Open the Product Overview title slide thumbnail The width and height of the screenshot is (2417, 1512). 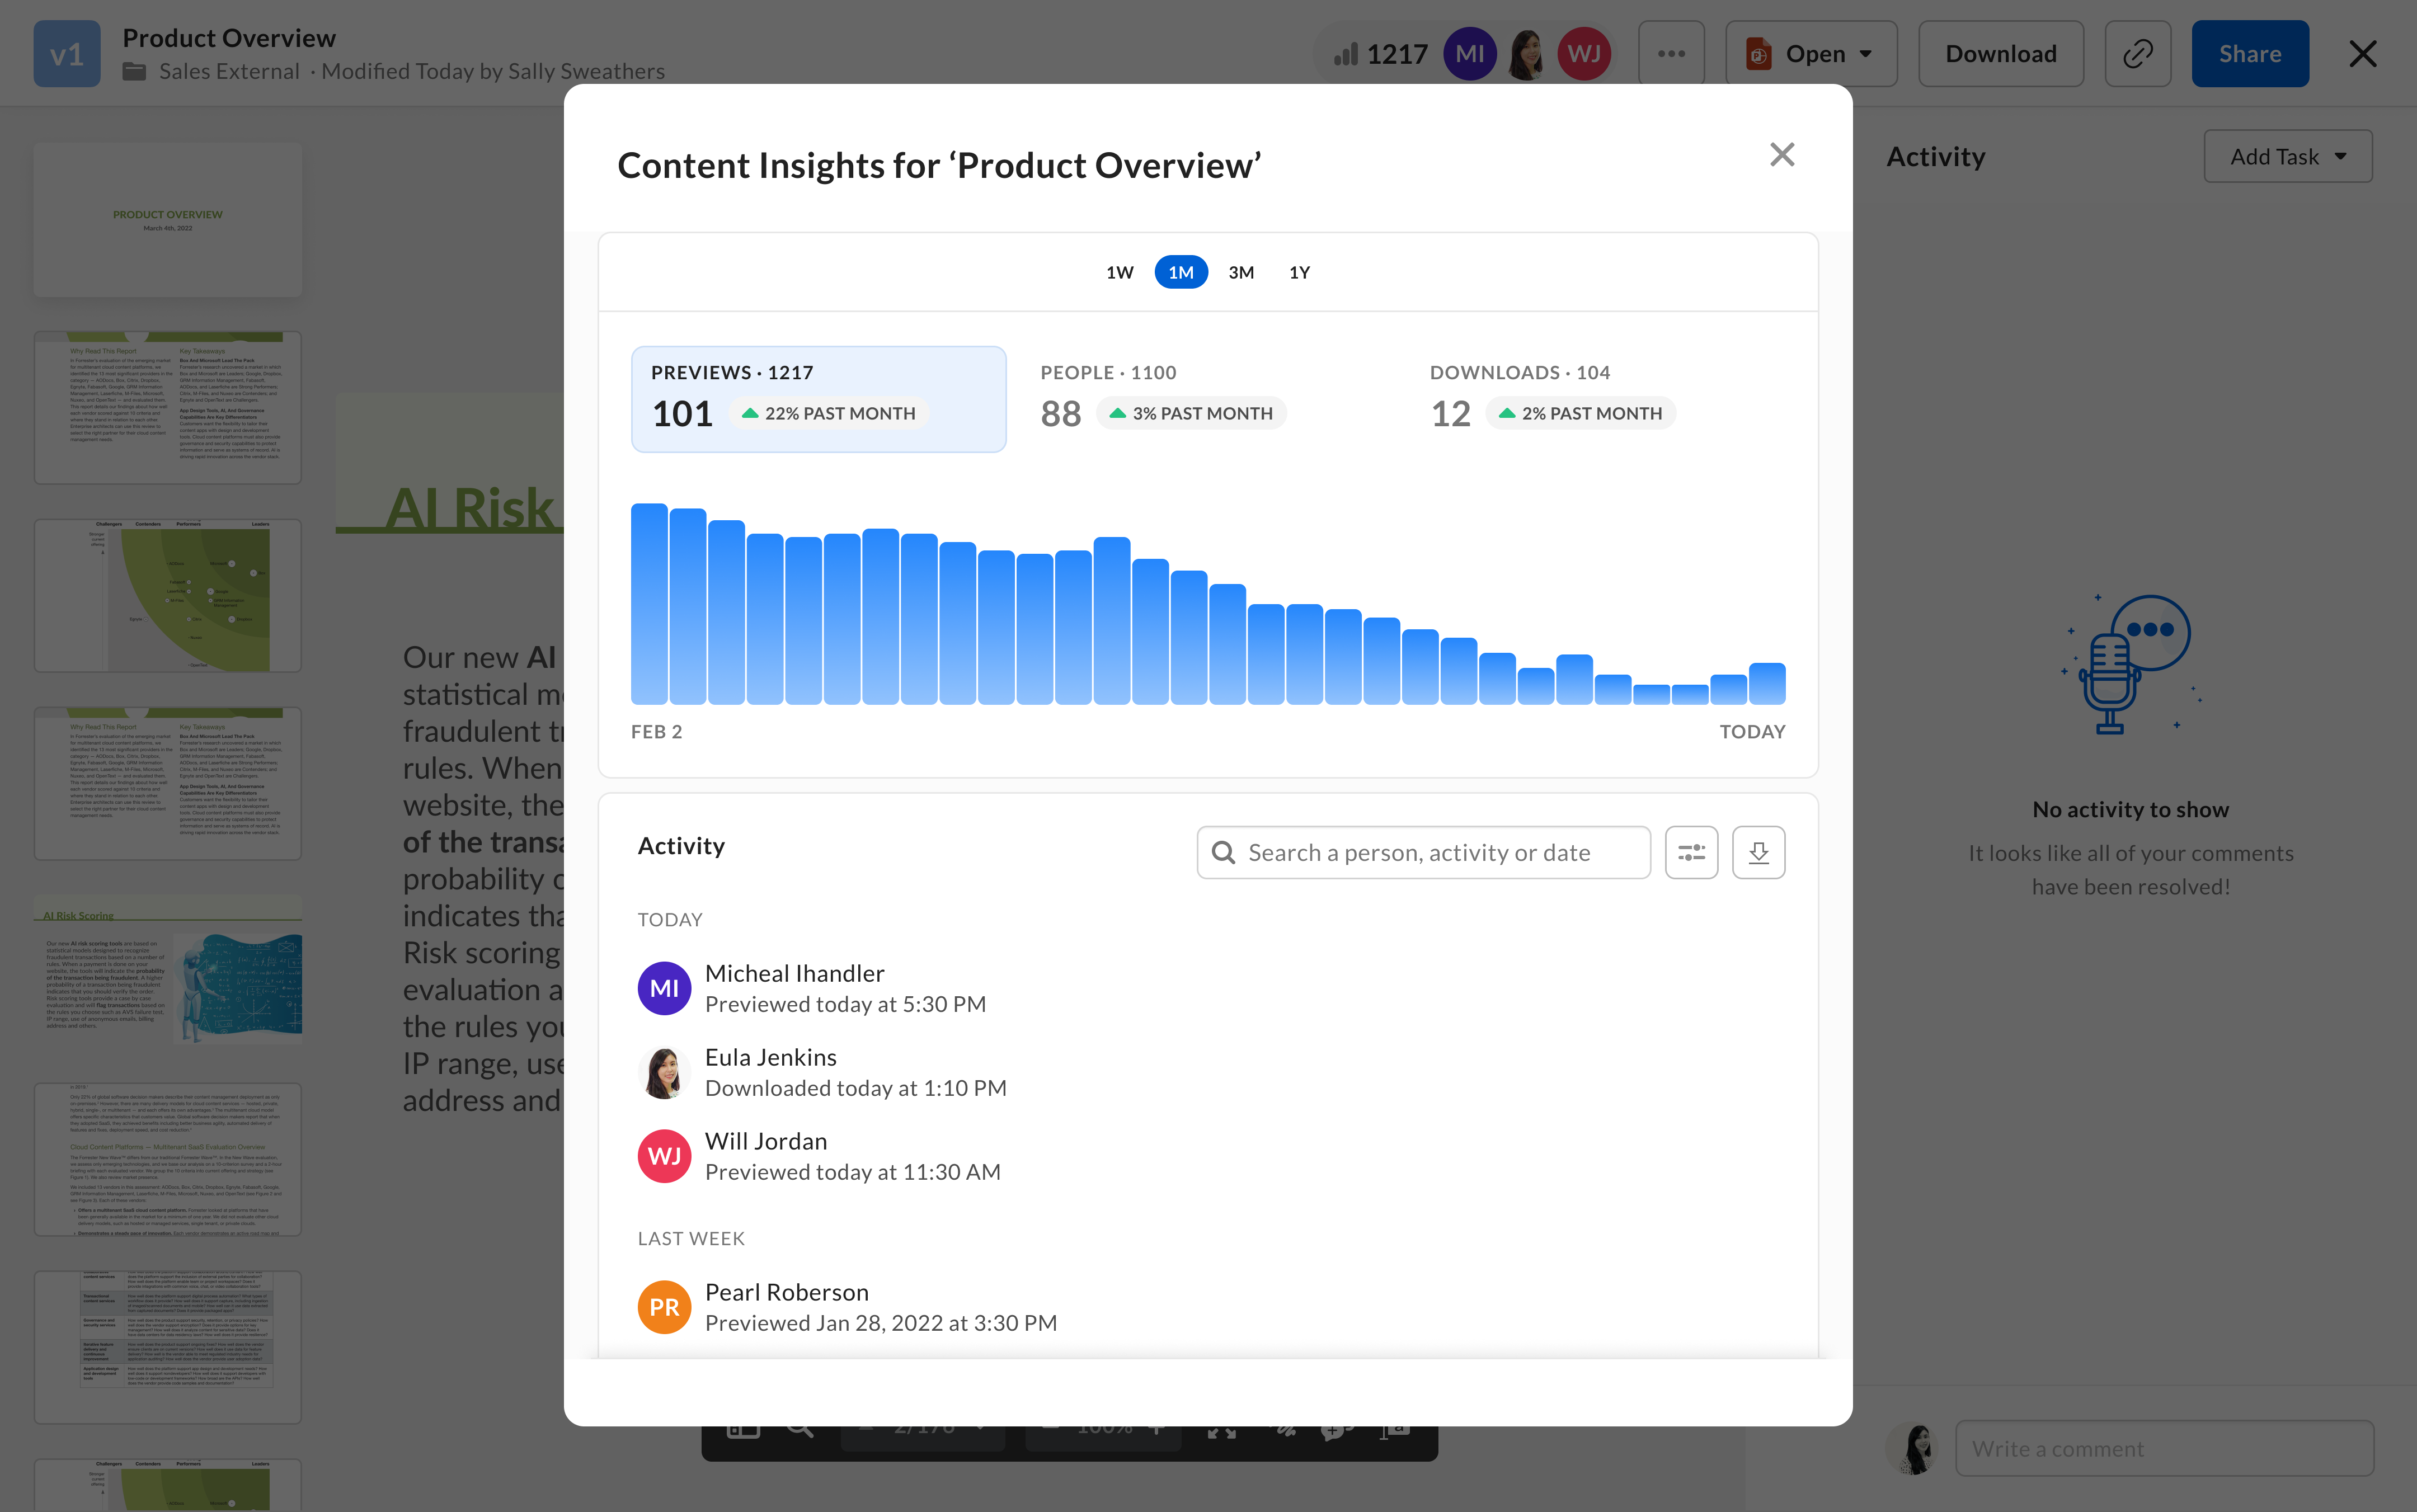(168, 220)
